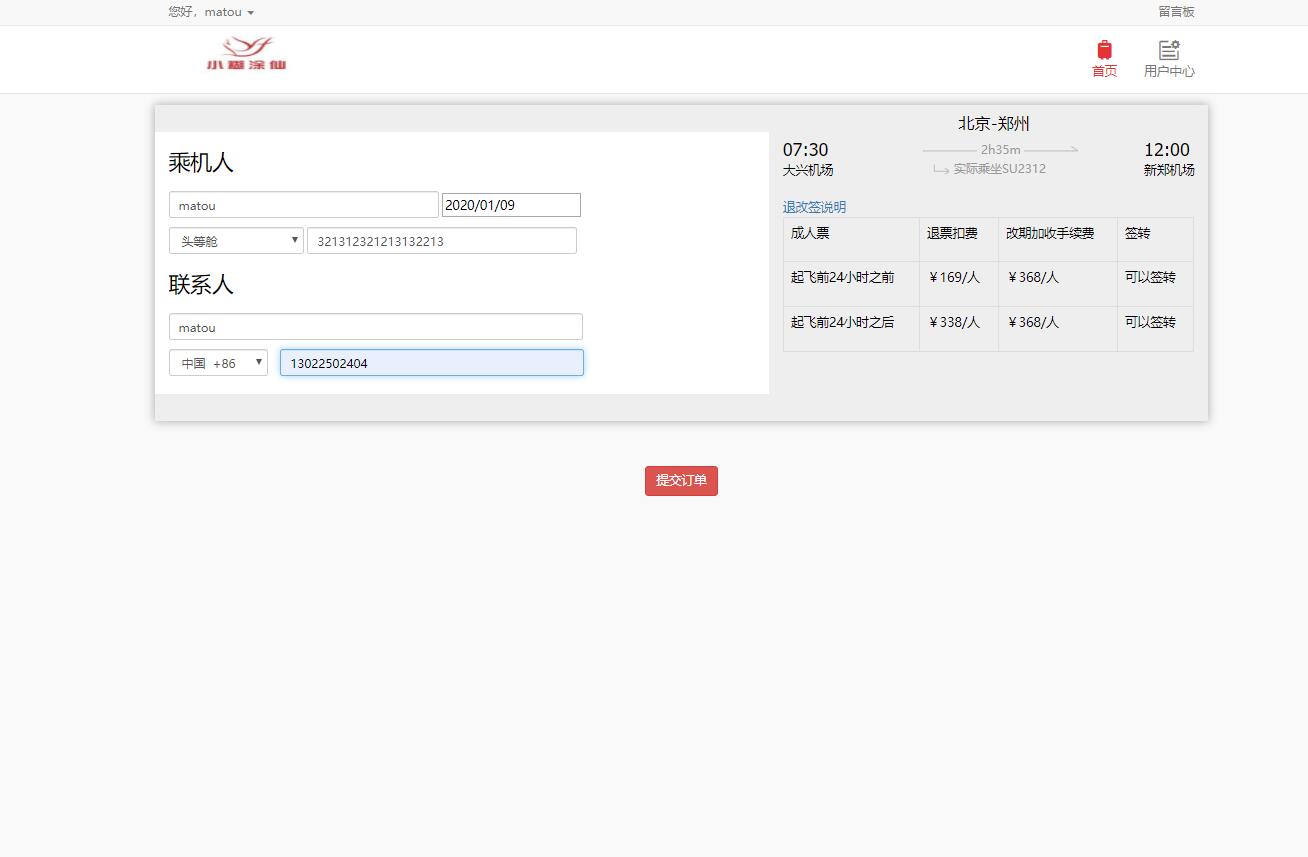
Task: Open the matou user dropdown menu
Action: pos(211,12)
